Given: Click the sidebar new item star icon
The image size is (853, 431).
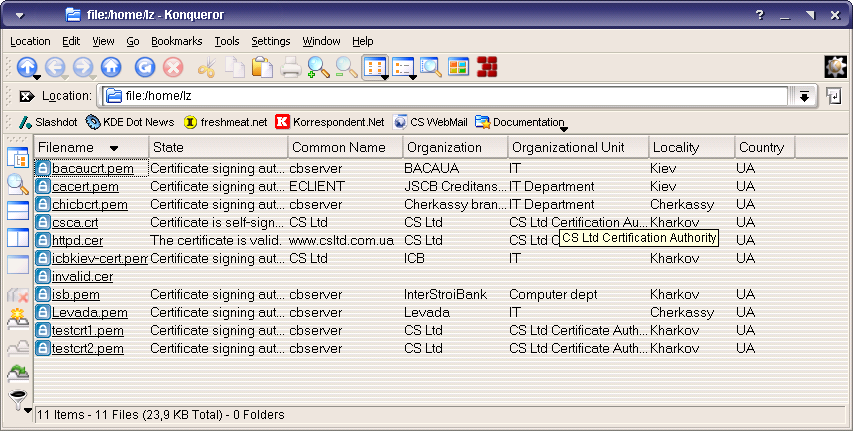Looking at the screenshot, I should (x=18, y=319).
